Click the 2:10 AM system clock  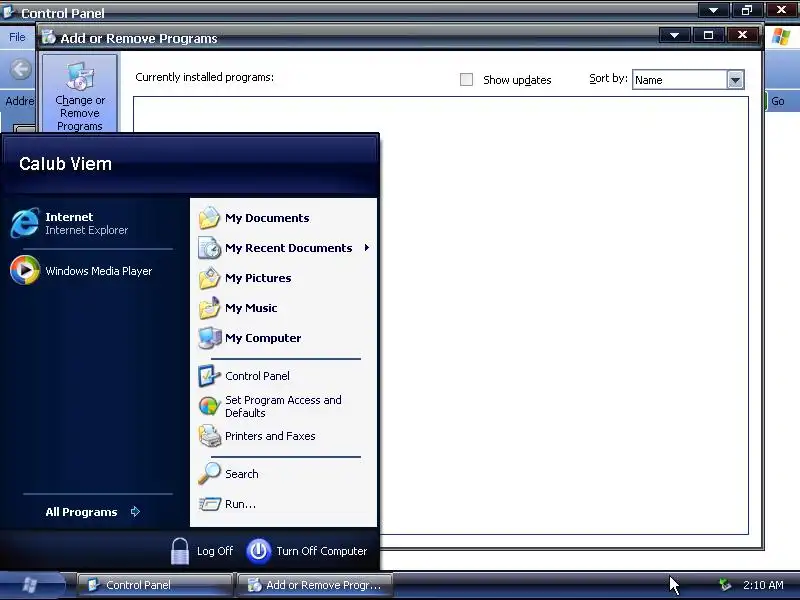763,585
